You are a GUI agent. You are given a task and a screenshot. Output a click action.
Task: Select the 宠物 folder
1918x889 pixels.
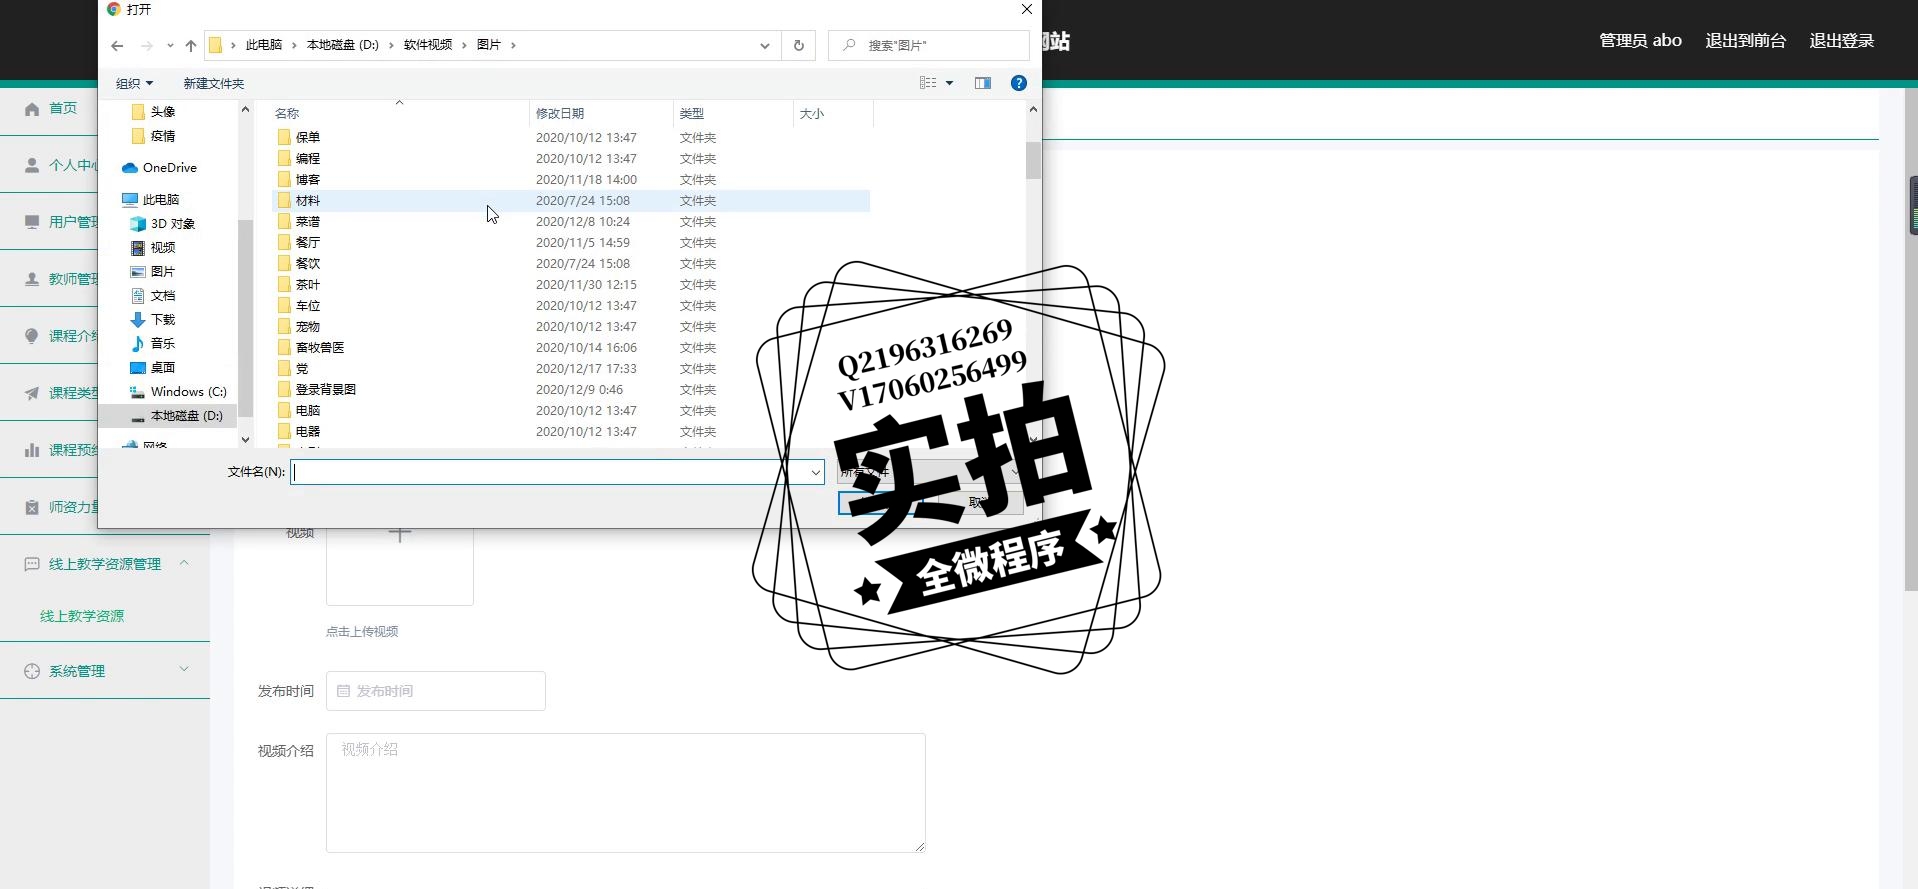[571, 327]
